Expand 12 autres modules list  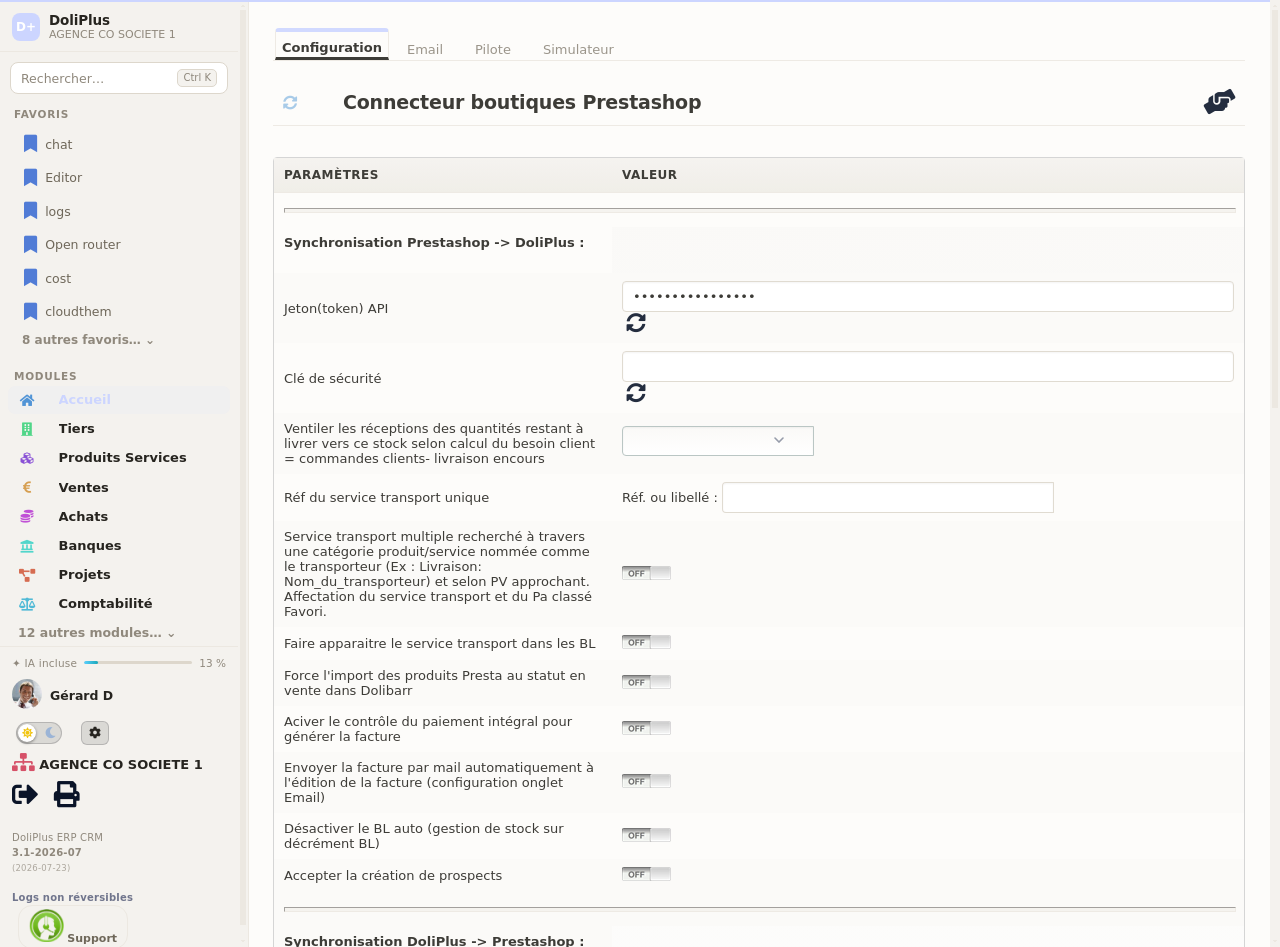pyautogui.click(x=96, y=633)
